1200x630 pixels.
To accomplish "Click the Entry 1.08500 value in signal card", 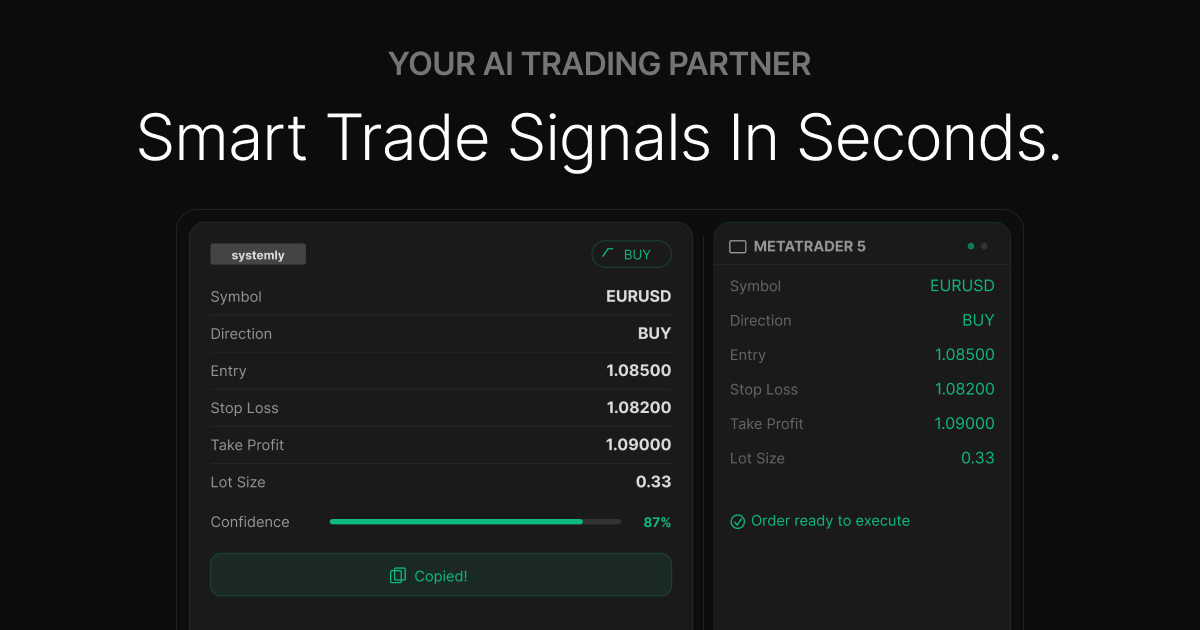I will [638, 370].
